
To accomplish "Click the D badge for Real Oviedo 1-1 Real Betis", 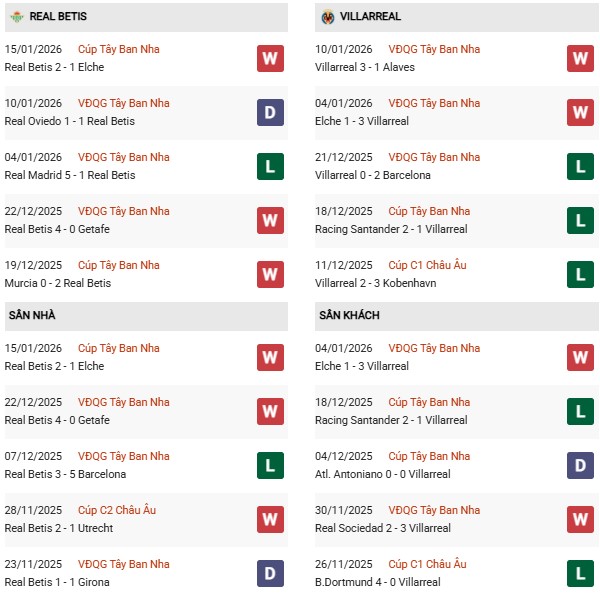I will tap(270, 112).
